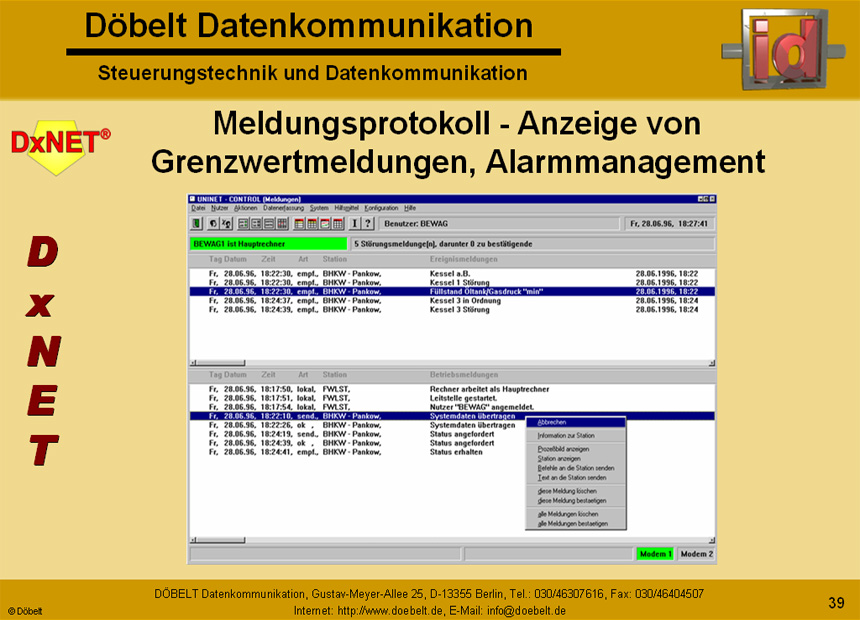This screenshot has width=860, height=620.
Task: Click the user logout icon marked with X
Action: point(227,223)
